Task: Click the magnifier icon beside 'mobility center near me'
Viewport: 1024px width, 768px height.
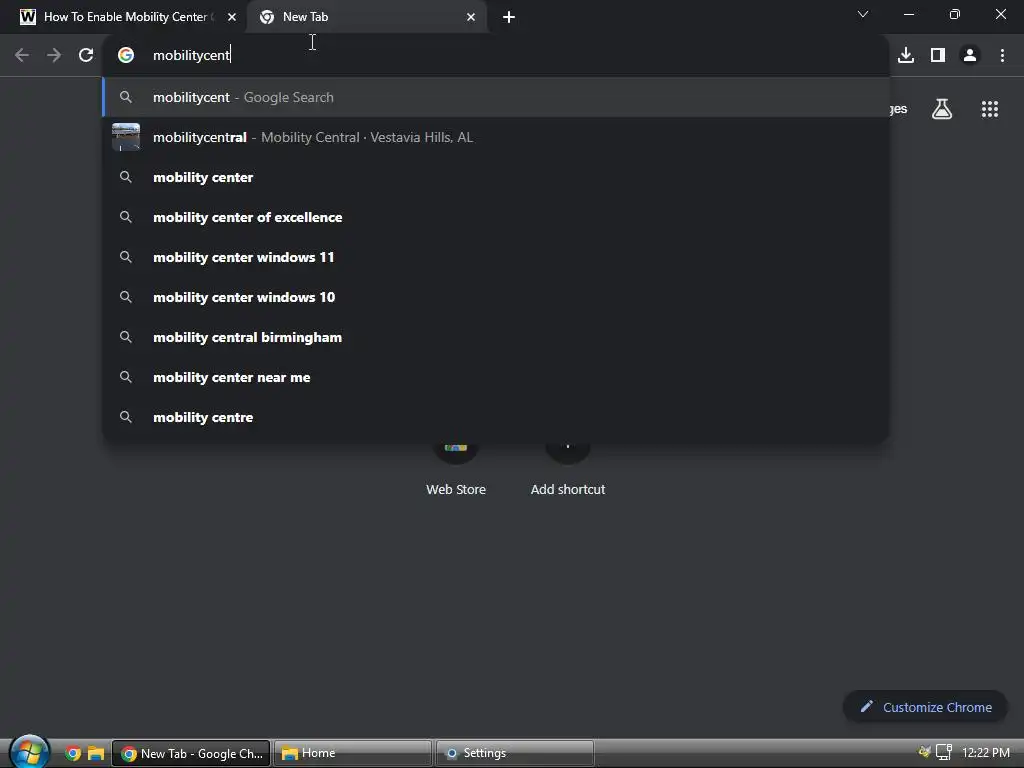Action: (x=126, y=377)
